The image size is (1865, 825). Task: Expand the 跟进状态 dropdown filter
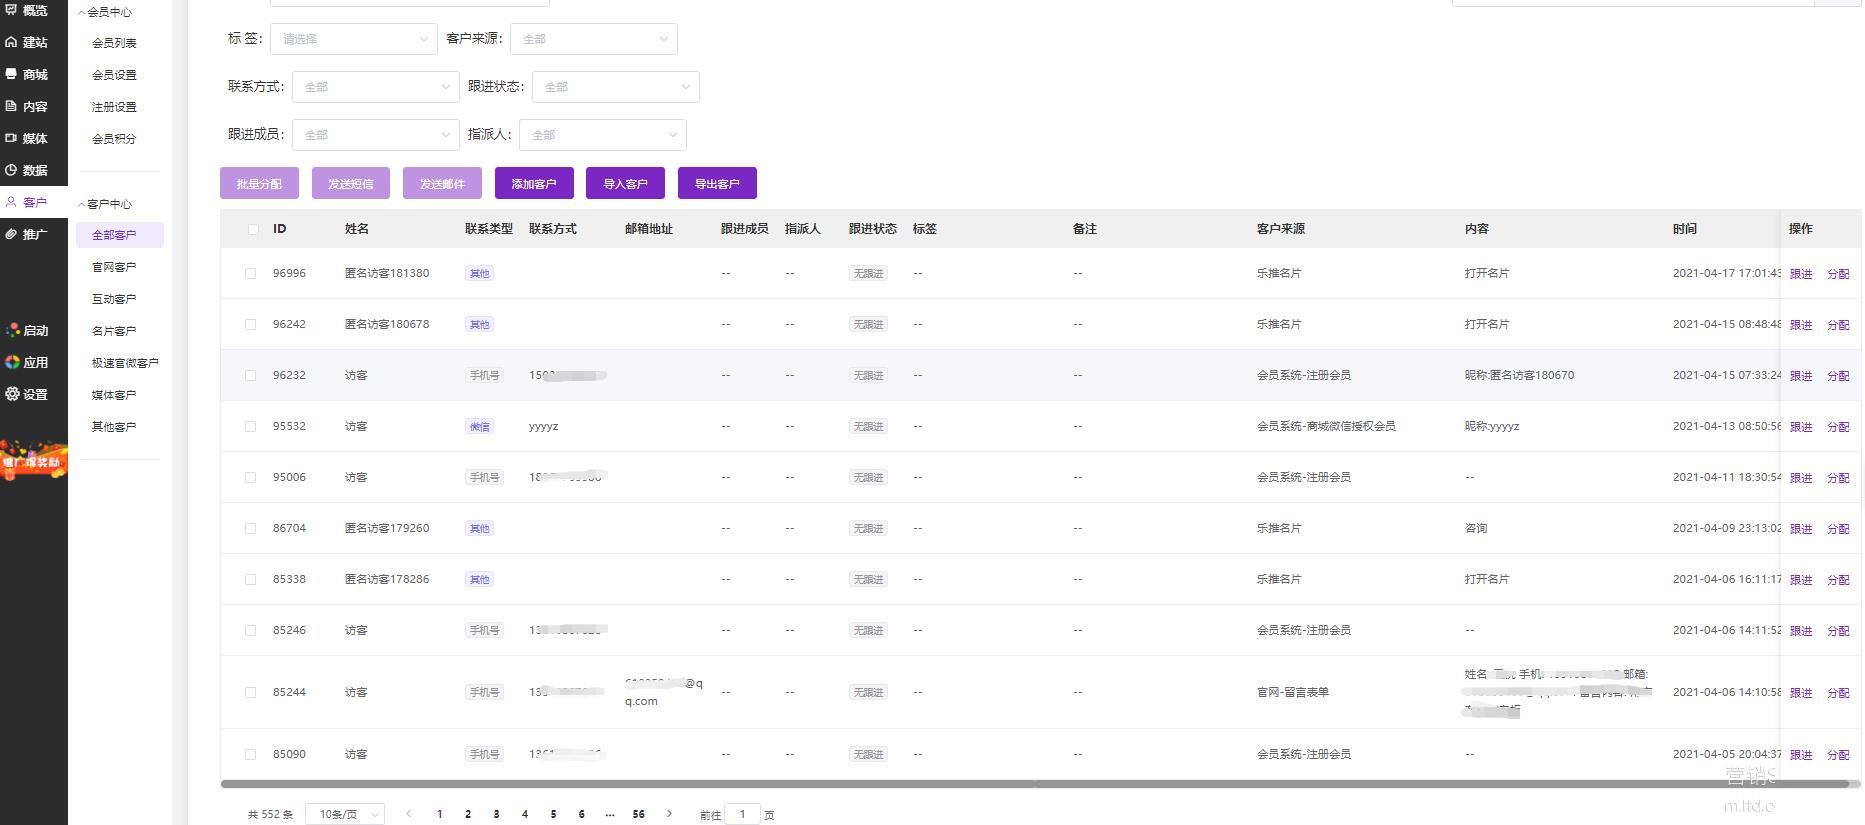(615, 87)
